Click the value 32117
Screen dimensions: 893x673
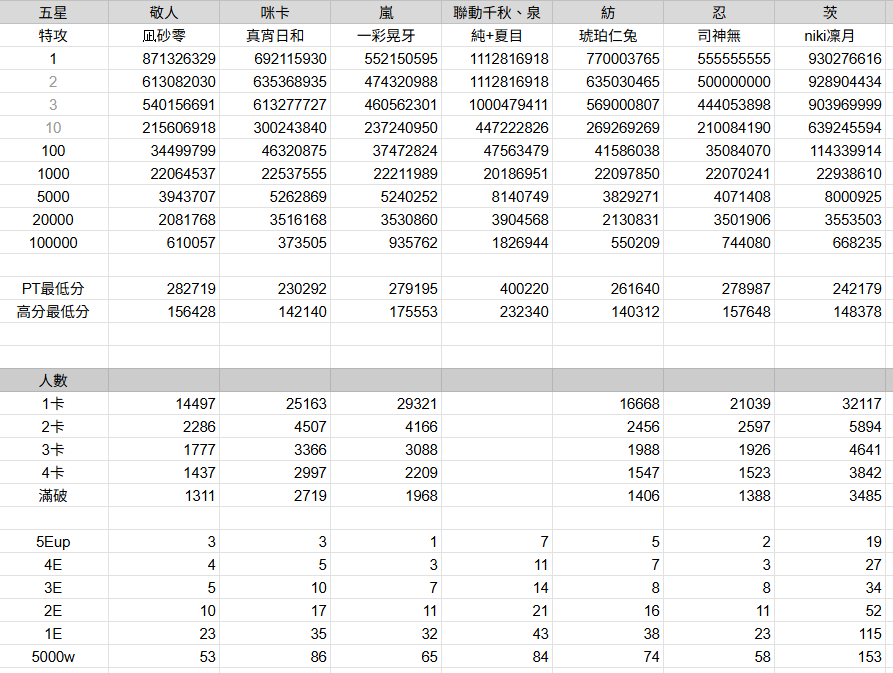point(862,404)
